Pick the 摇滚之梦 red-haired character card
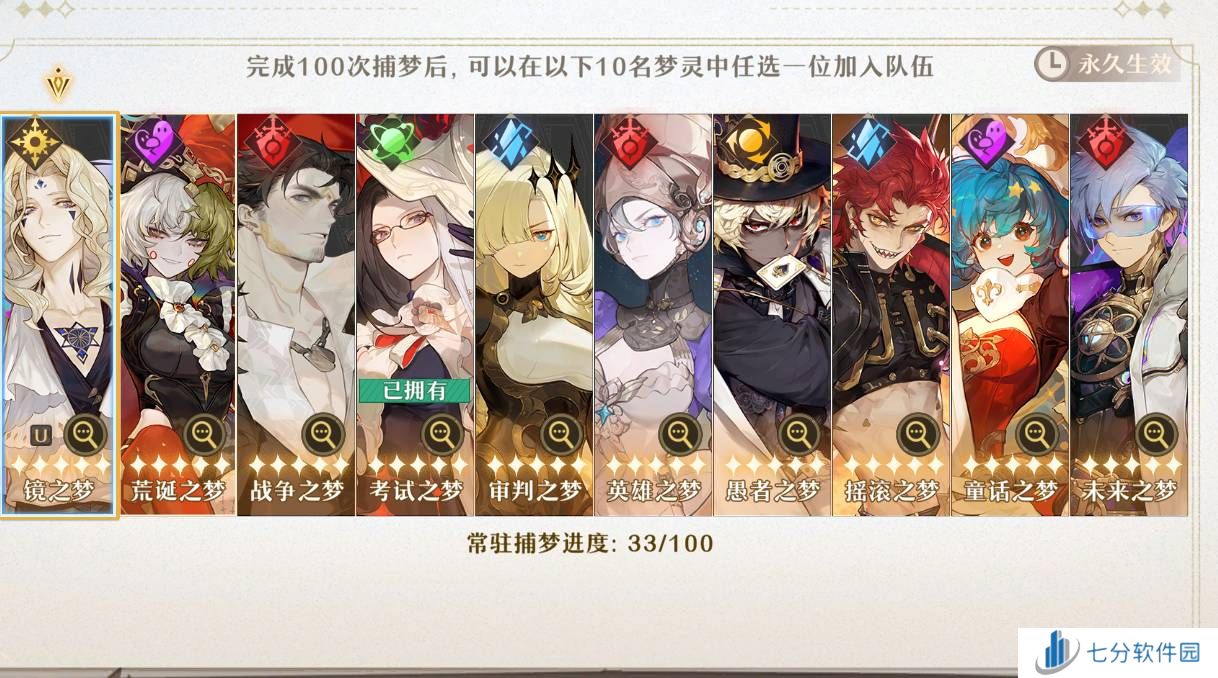Screen dimensions: 1218x678 (x=891, y=314)
